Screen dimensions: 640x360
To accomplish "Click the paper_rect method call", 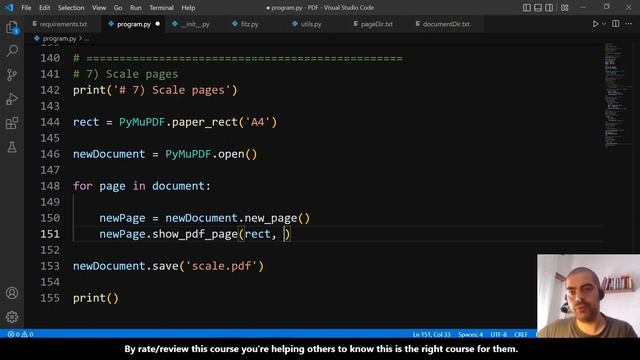I will 204,122.
